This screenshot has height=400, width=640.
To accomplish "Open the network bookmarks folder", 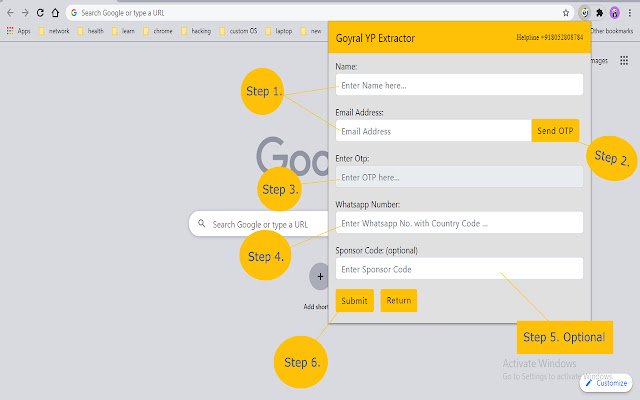I will click(54, 31).
